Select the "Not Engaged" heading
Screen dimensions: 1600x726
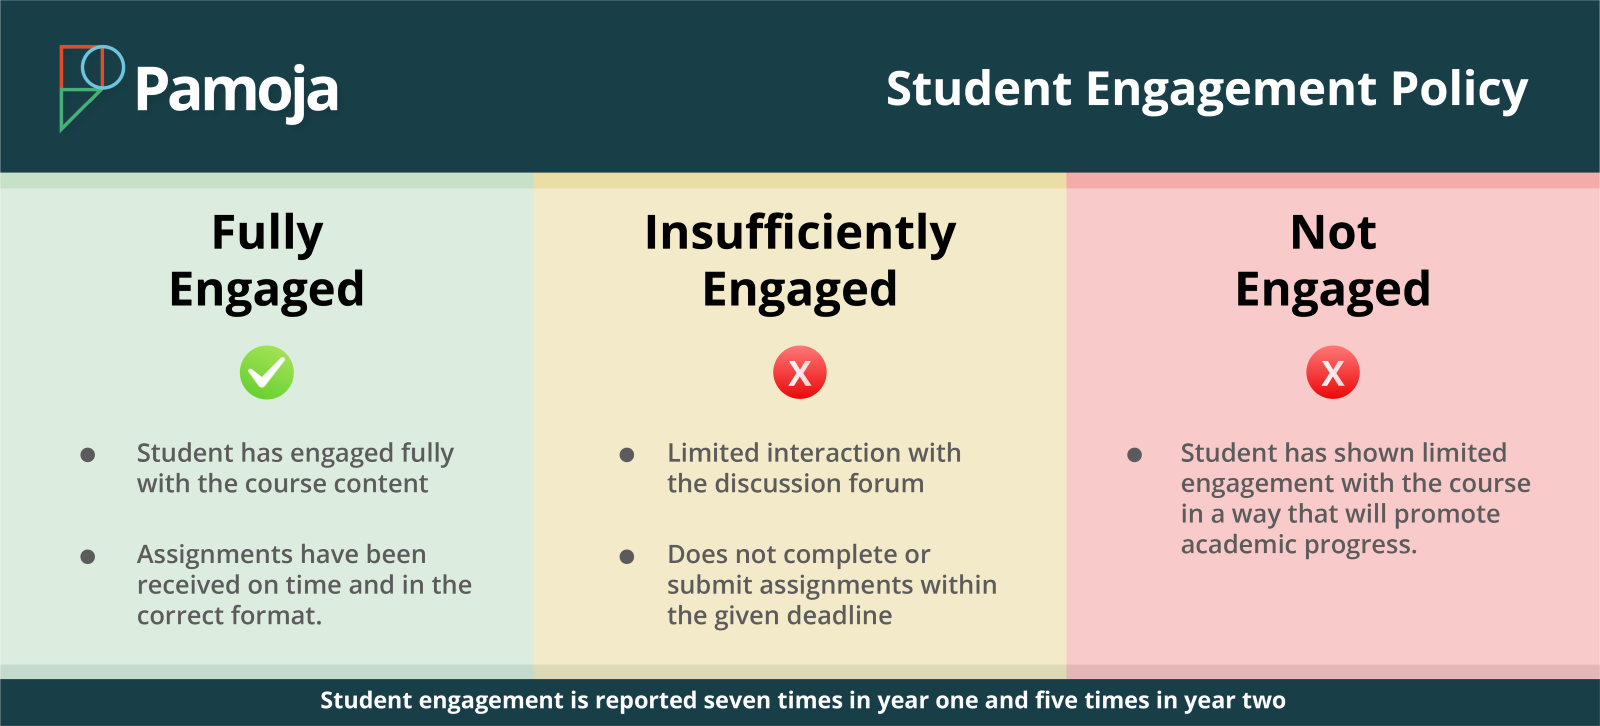[1333, 260]
